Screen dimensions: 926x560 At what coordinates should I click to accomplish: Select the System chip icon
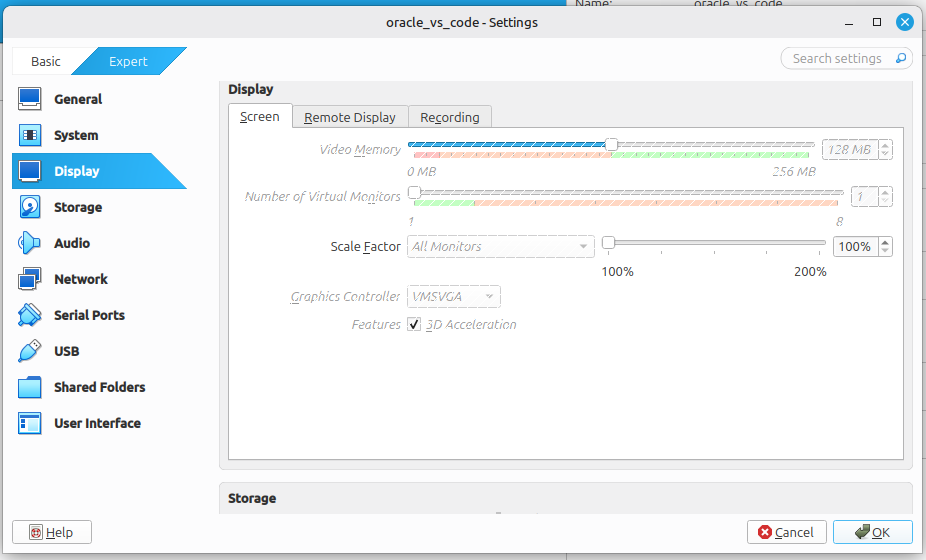point(30,135)
